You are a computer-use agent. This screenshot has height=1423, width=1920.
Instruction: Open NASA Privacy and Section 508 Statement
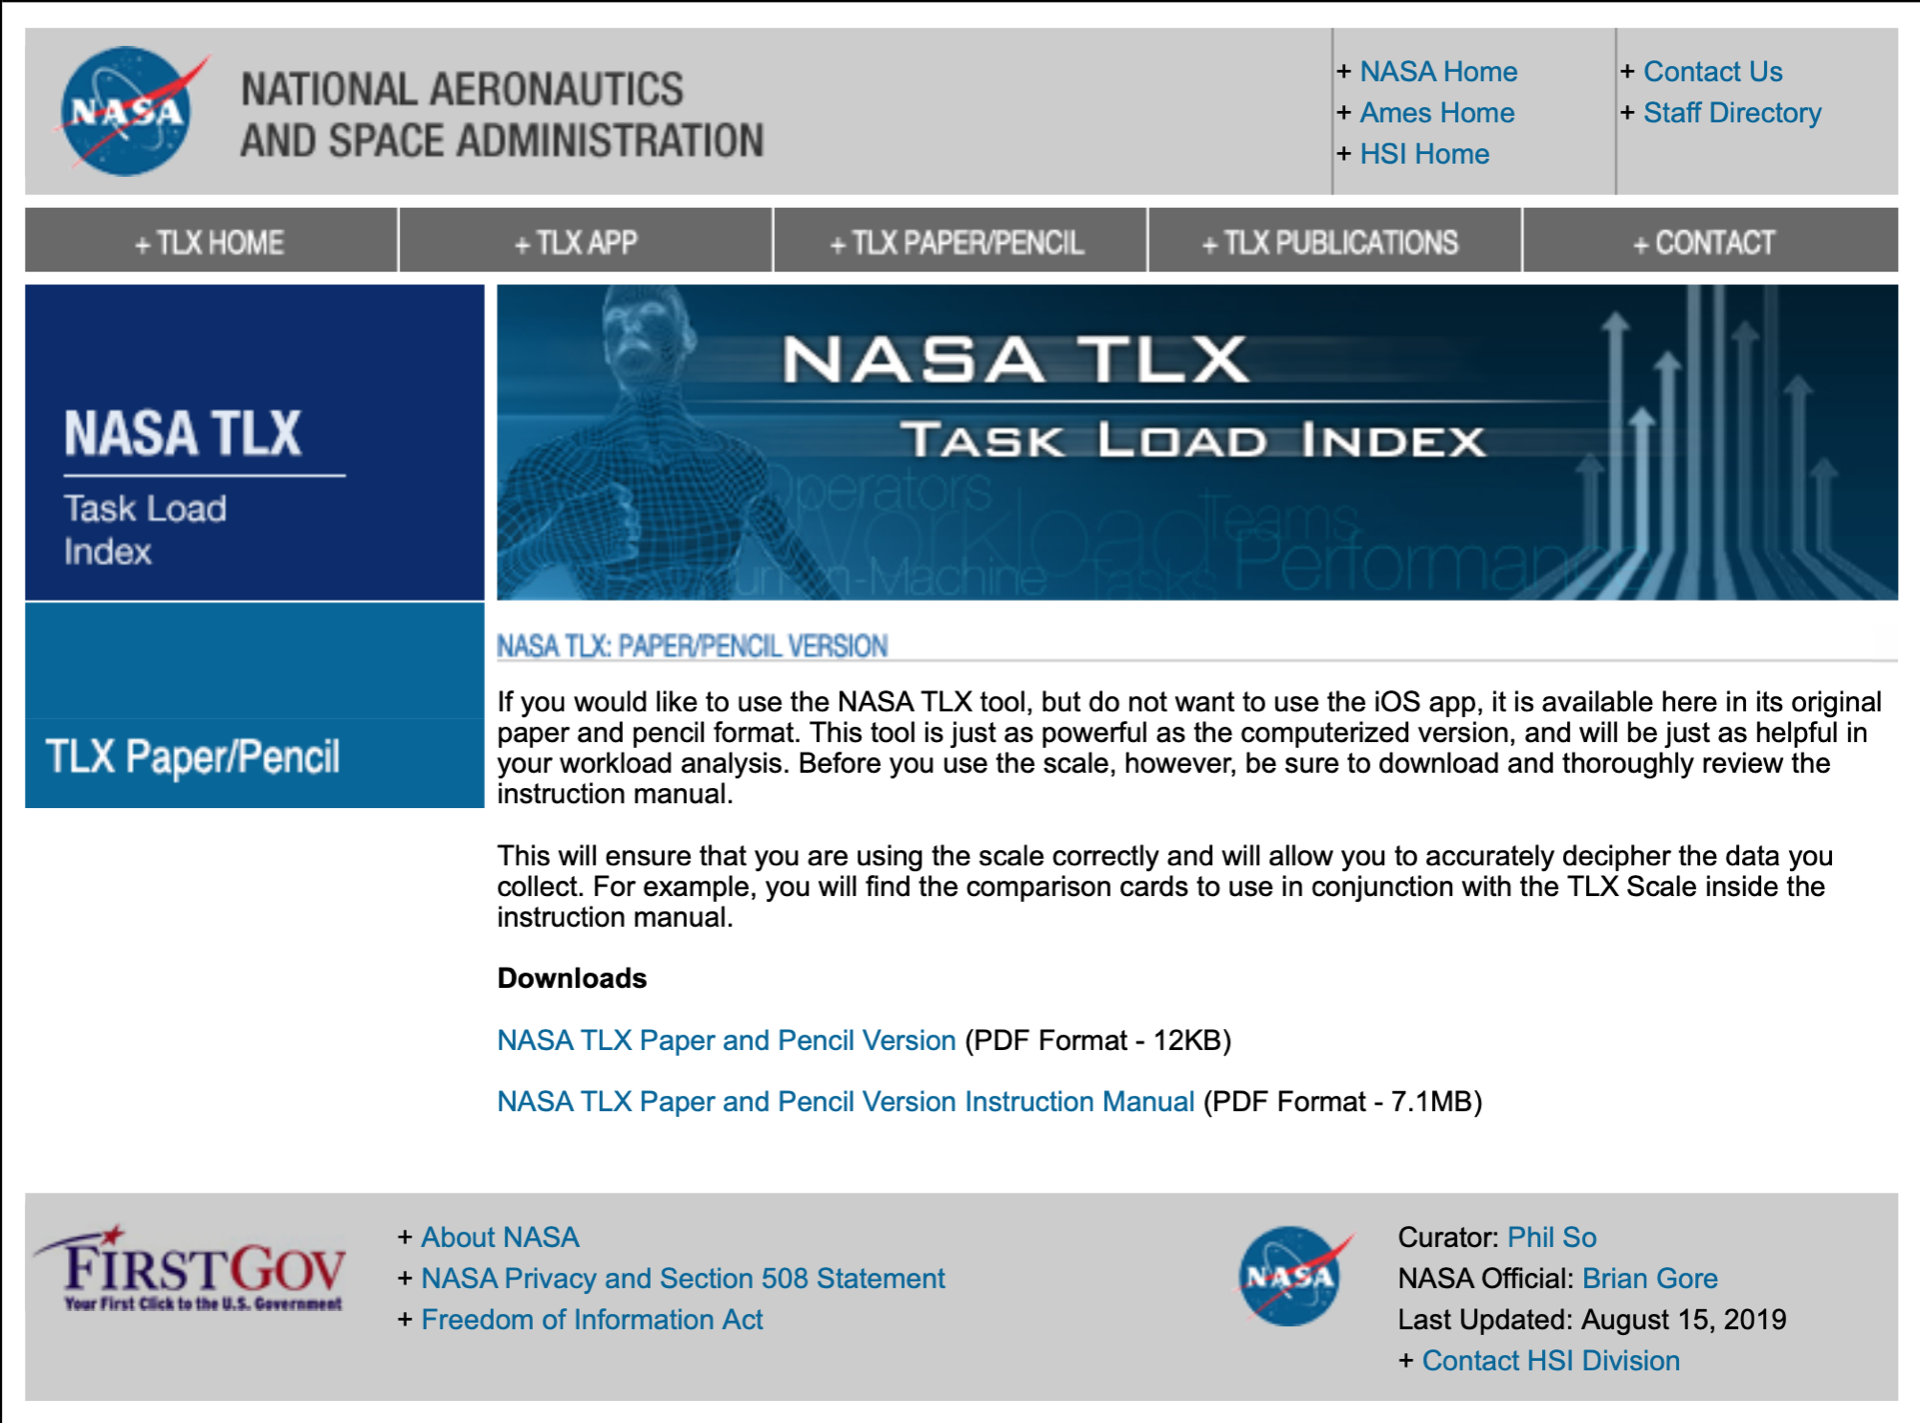point(682,1278)
